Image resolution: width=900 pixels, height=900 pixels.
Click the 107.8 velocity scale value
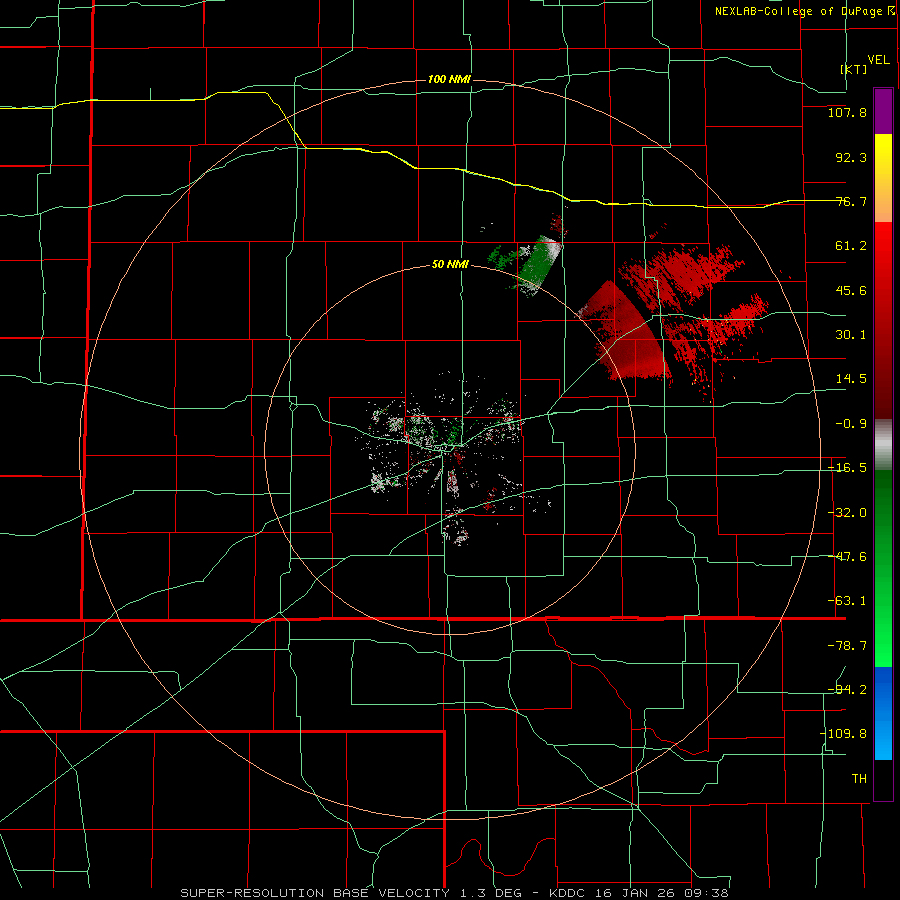tap(847, 112)
